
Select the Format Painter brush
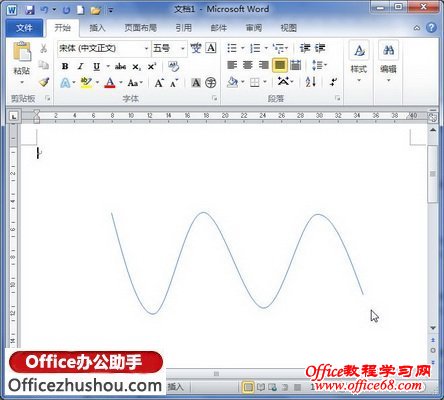pos(44,82)
